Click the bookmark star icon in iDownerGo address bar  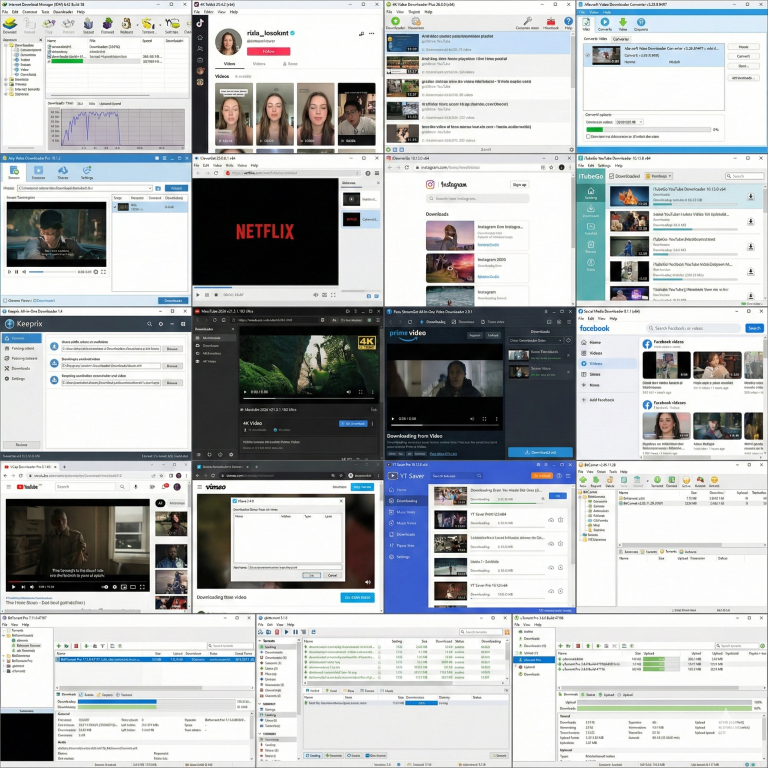[552, 168]
